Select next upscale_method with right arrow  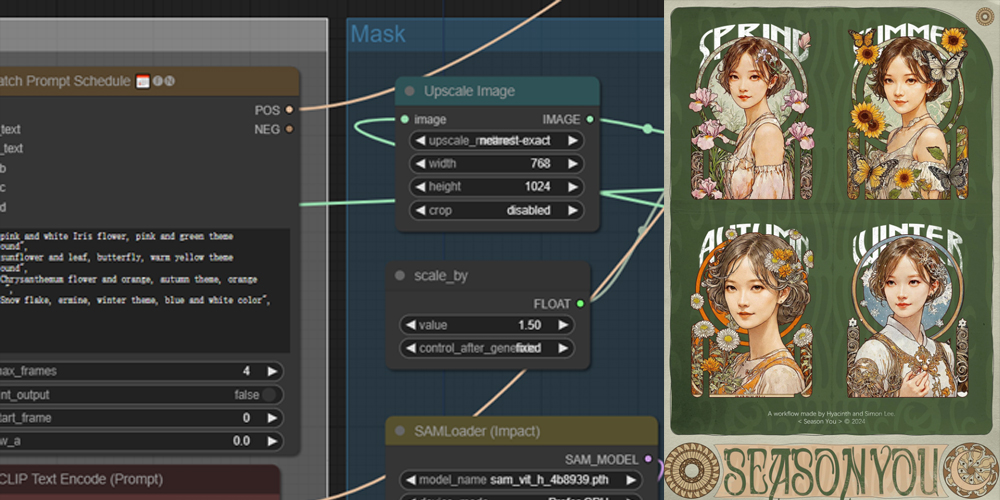click(x=573, y=140)
